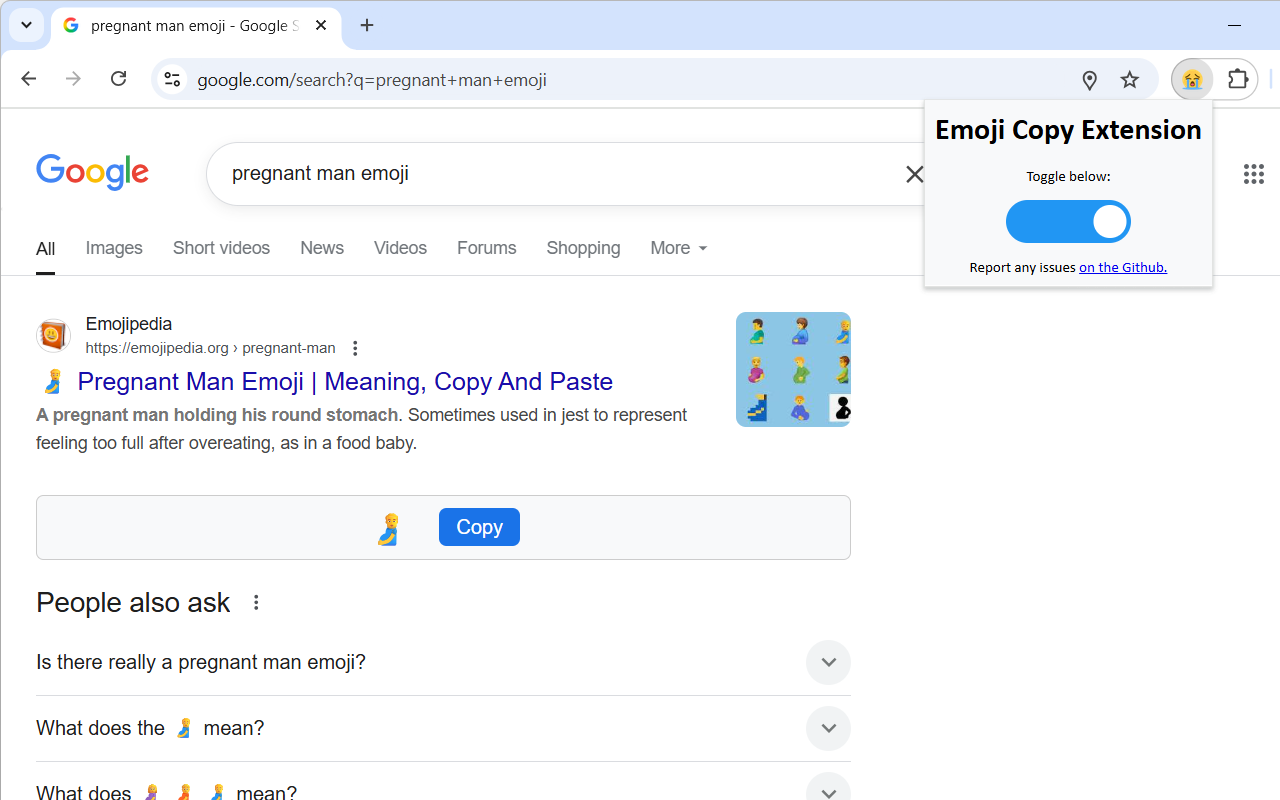This screenshot has width=1280, height=800.
Task: Open the three-dot menu next to Emojipedia result
Action: [x=355, y=348]
